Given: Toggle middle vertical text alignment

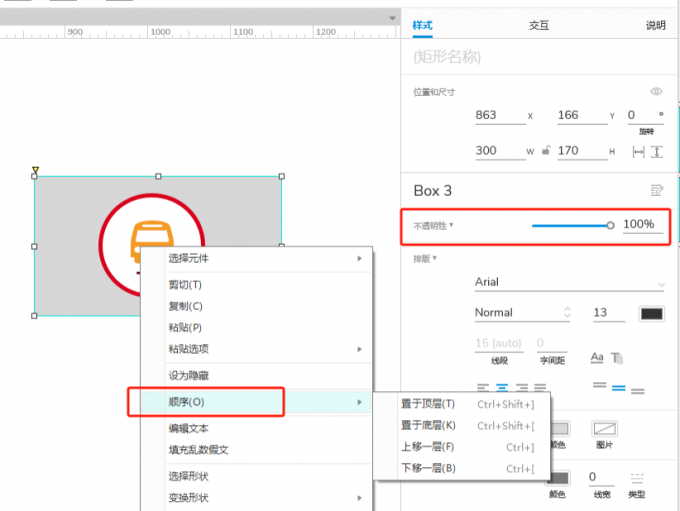Looking at the screenshot, I should click(618, 388).
